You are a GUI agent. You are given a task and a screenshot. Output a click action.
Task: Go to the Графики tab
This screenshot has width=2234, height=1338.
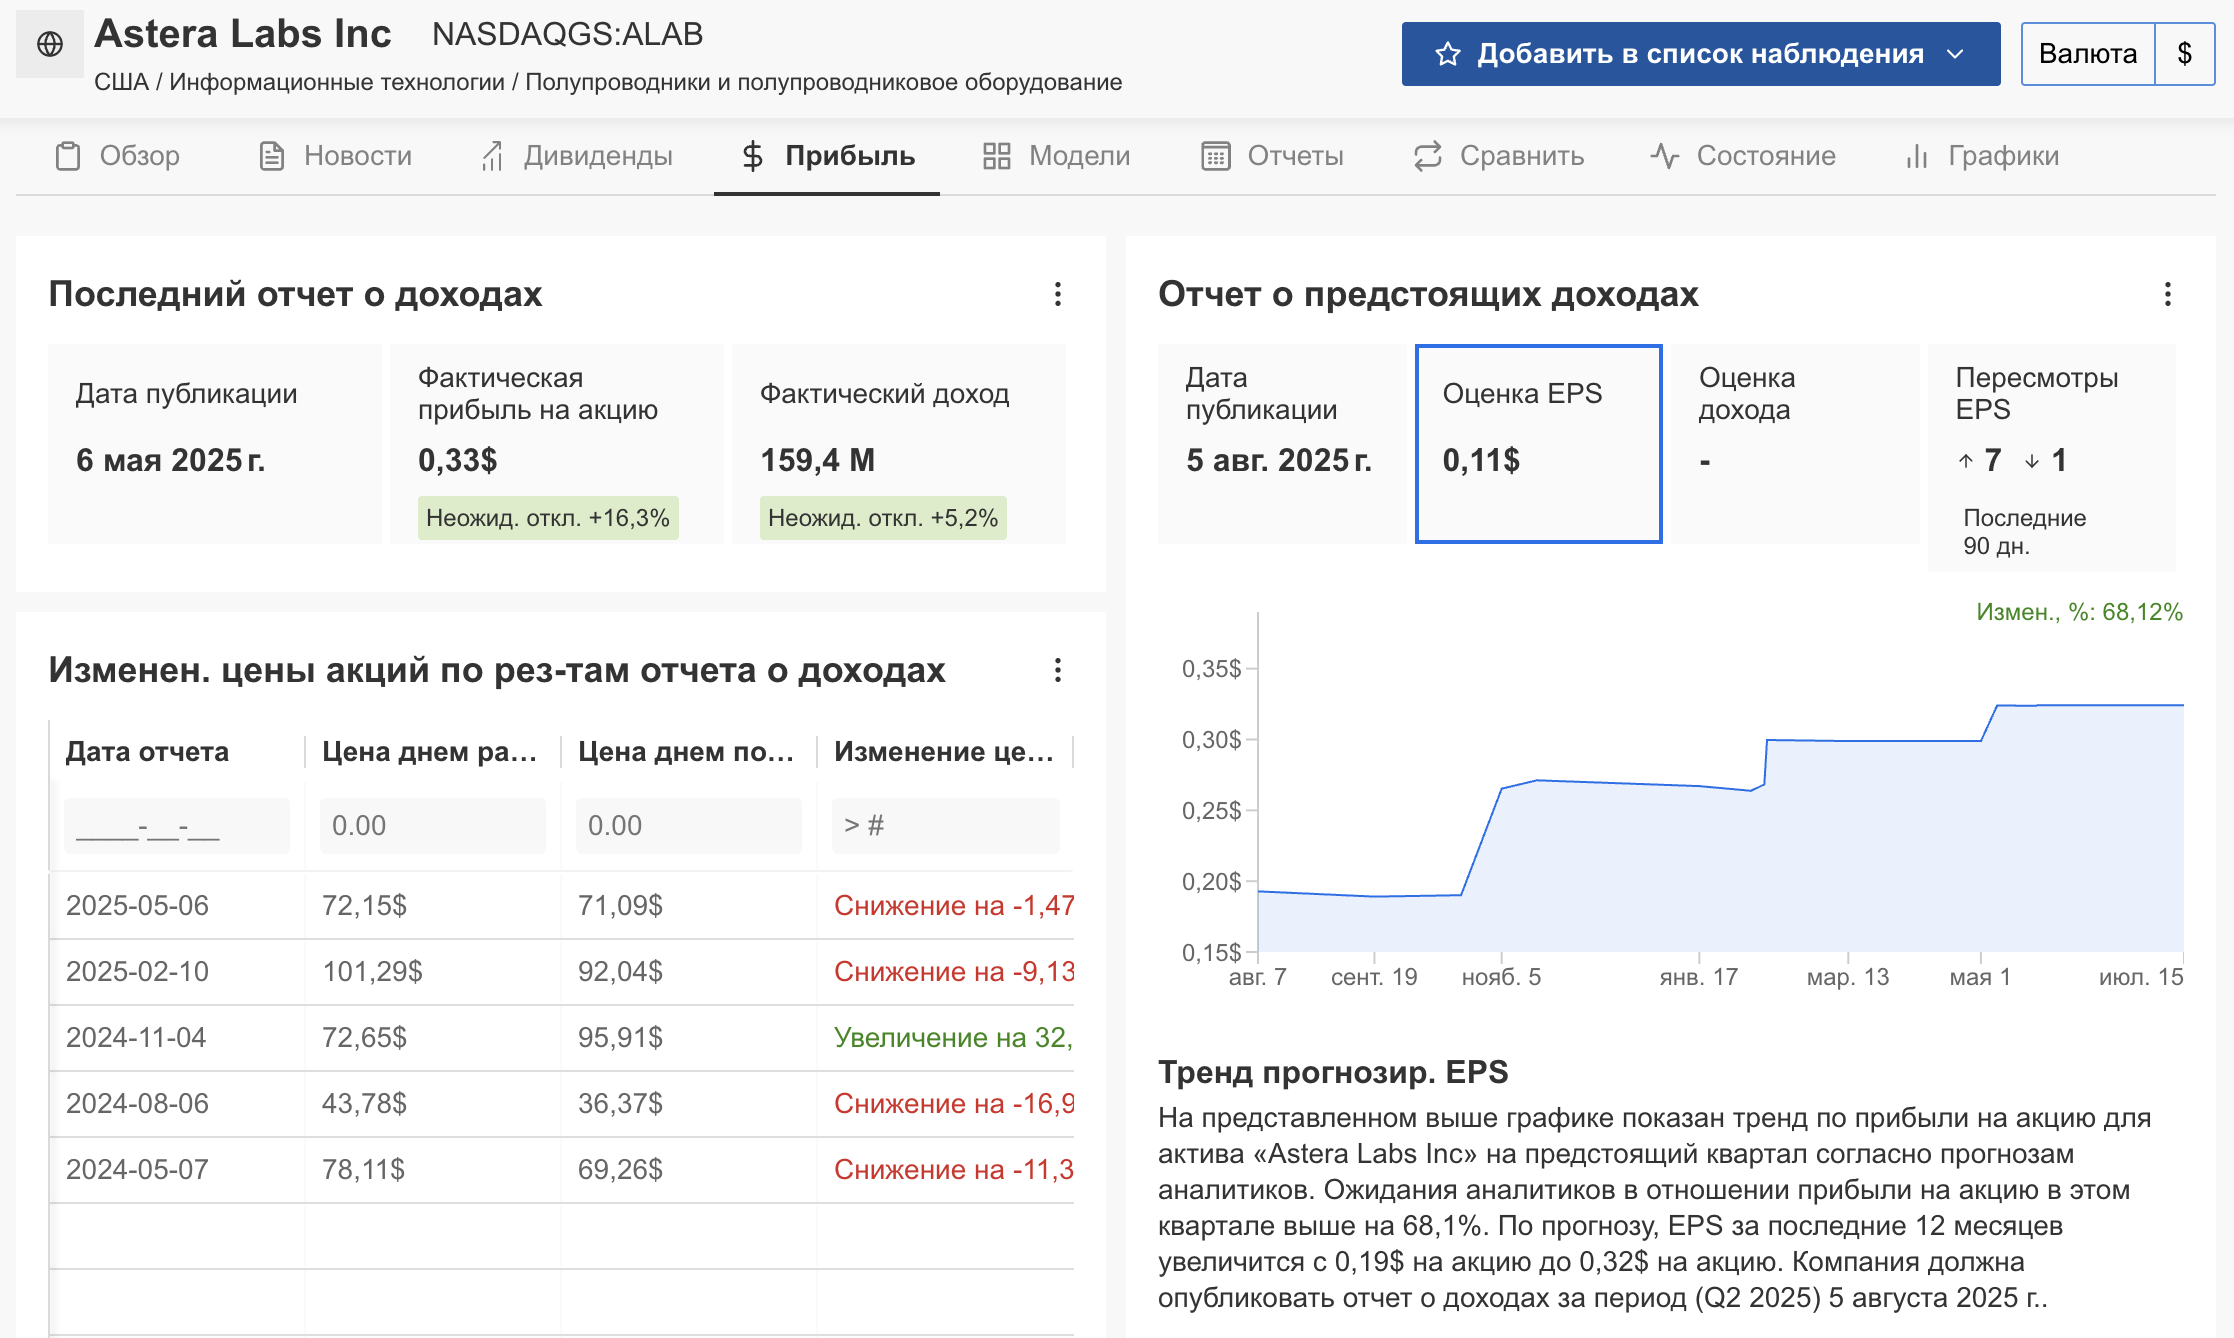[x=1983, y=156]
